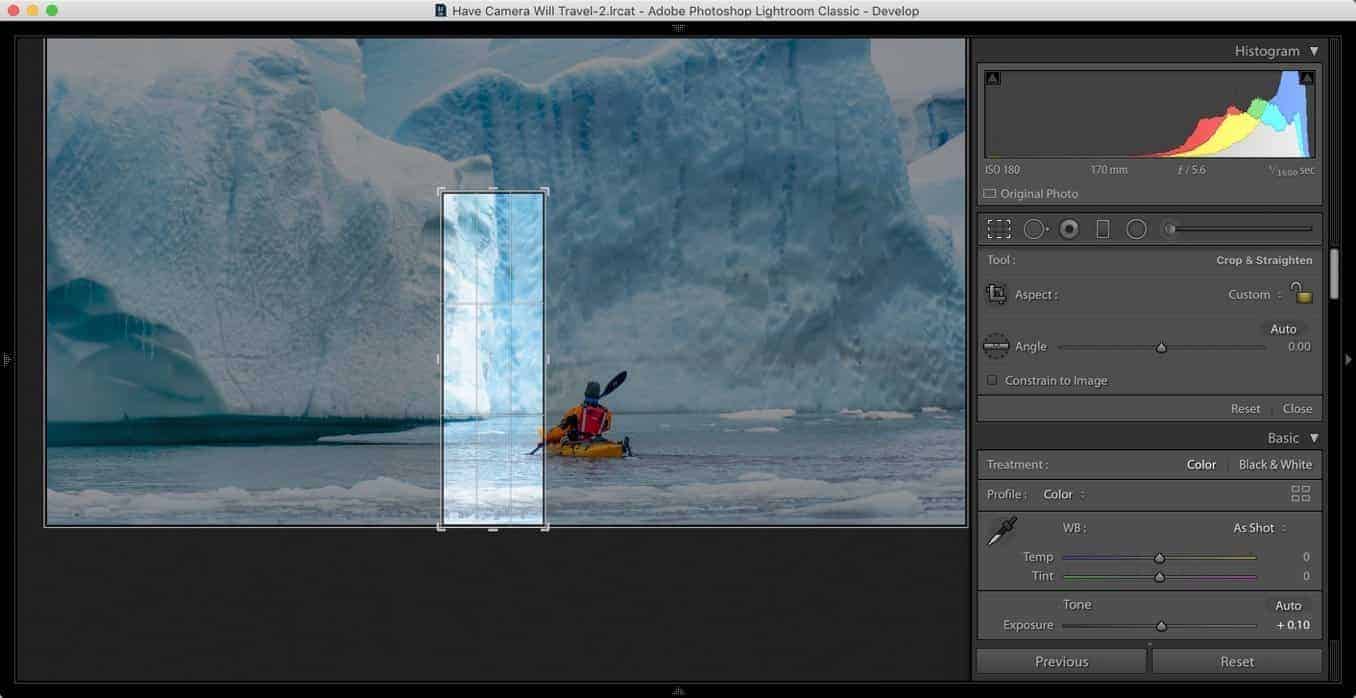This screenshot has height=698, width=1356.
Task: Expand the left panel group arrow
Action: pyautogui.click(x=7, y=359)
